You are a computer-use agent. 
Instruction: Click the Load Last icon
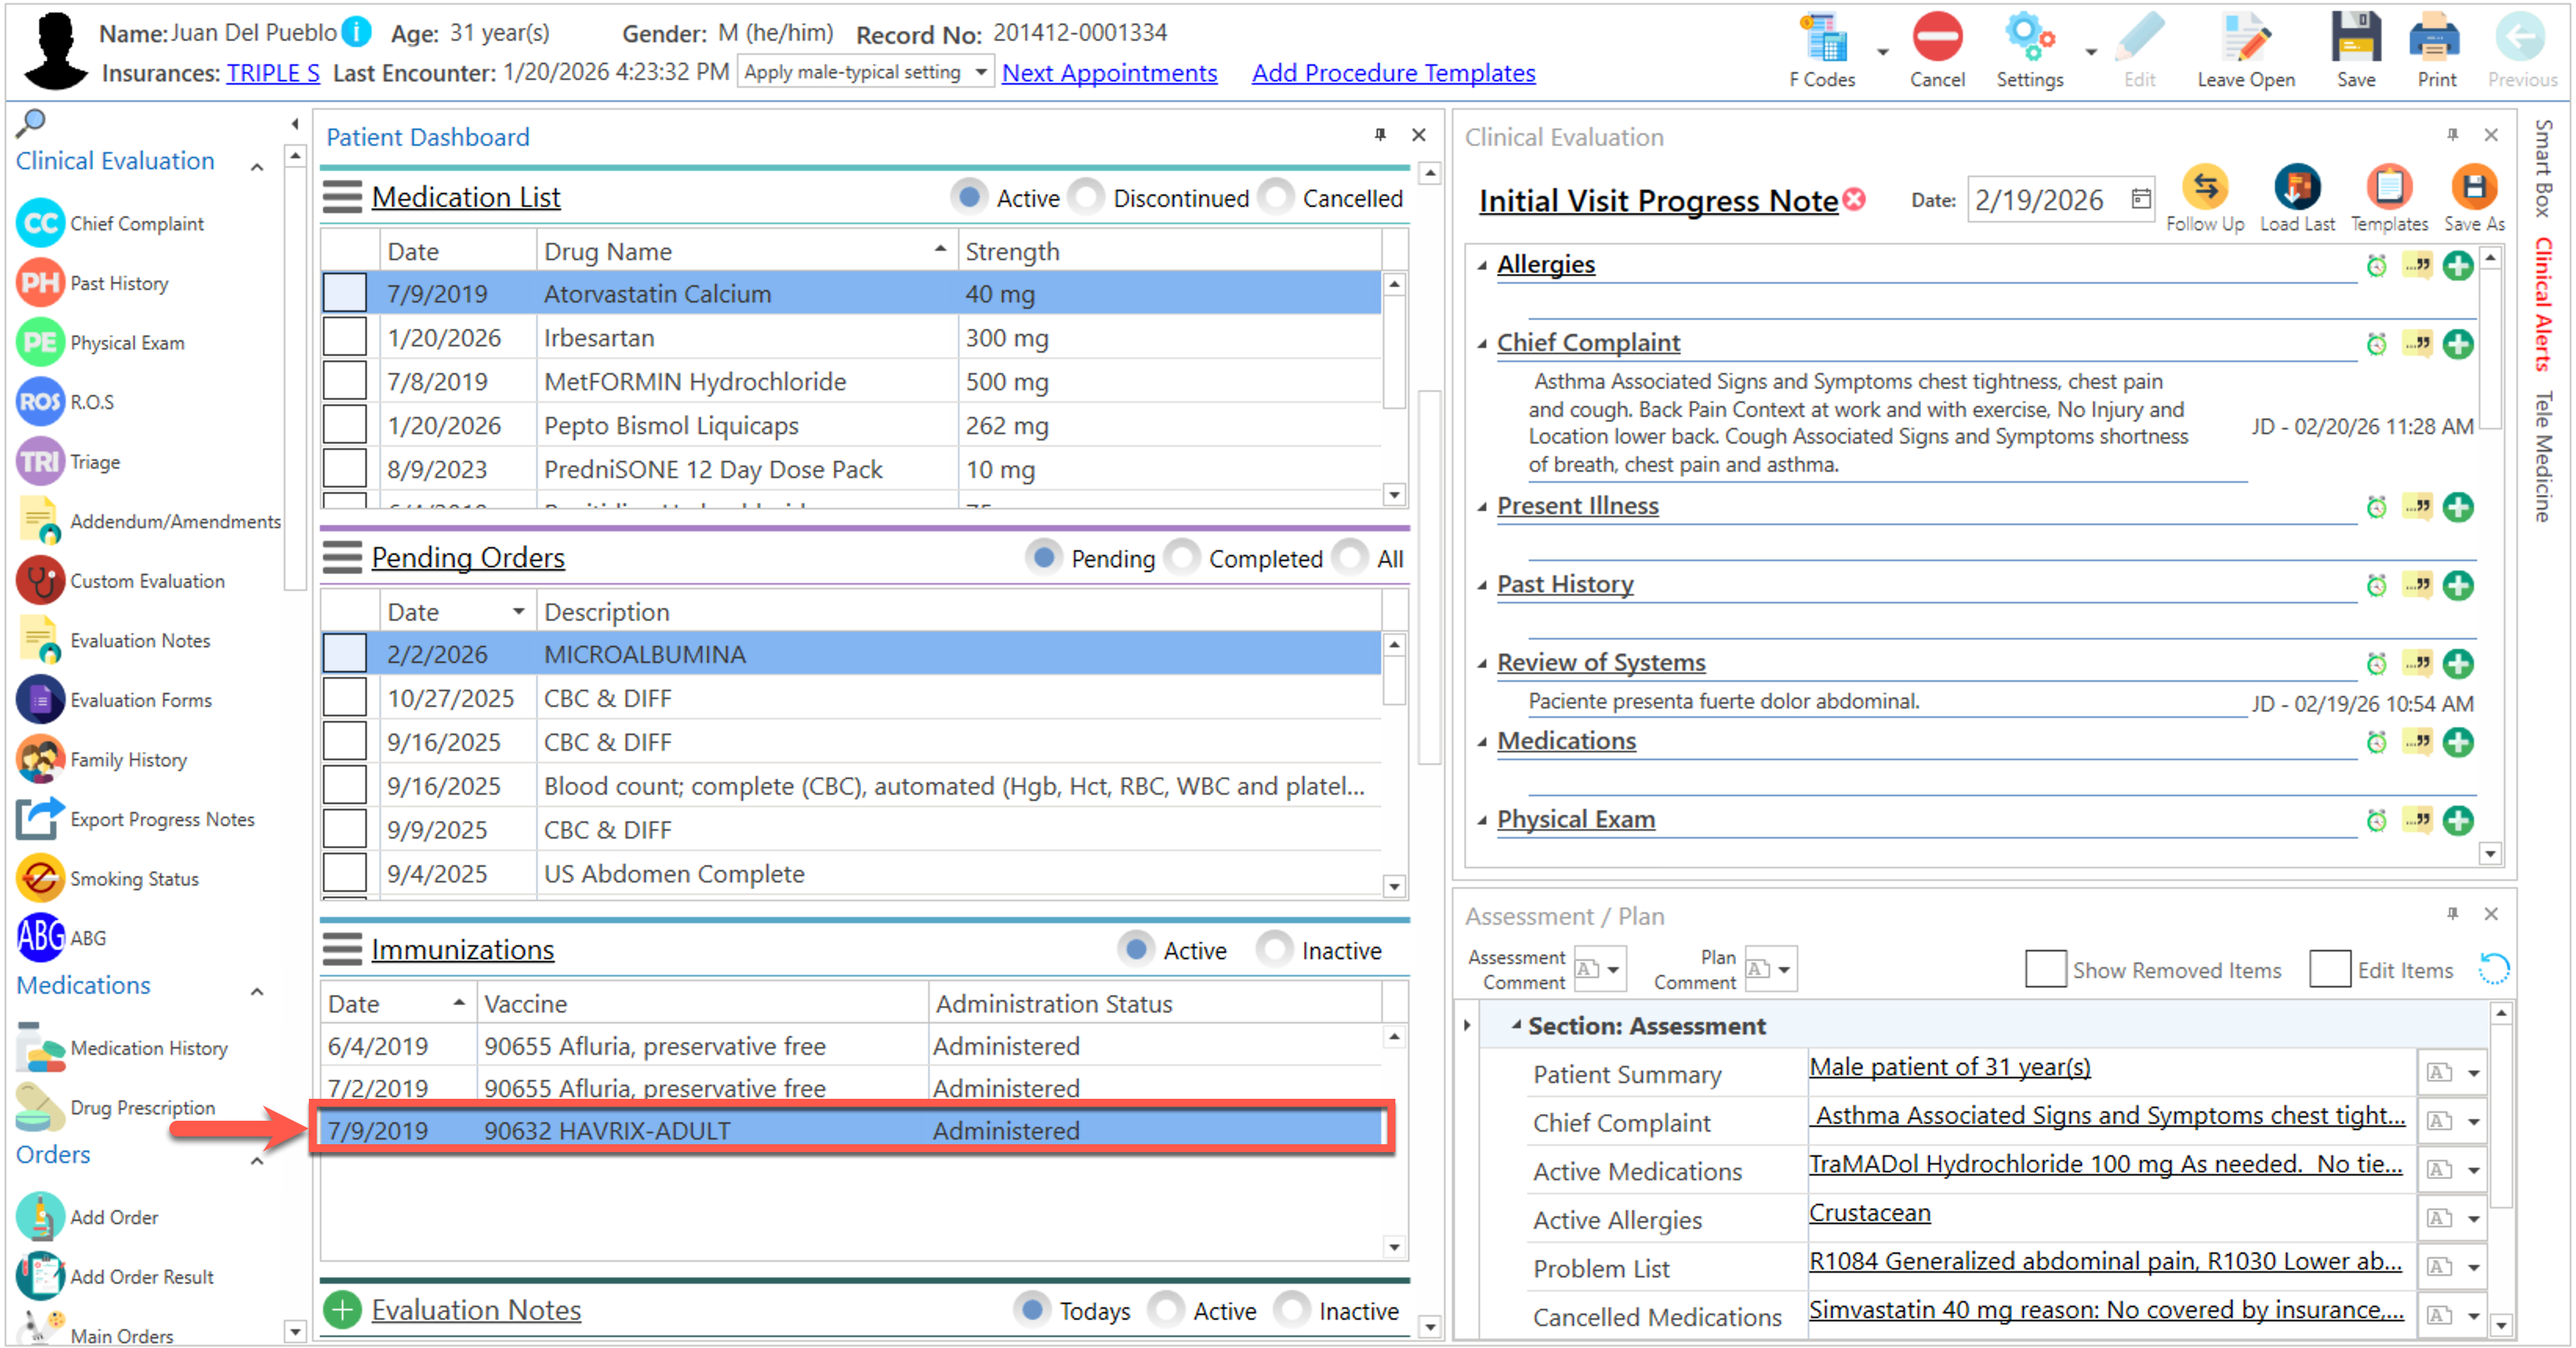point(2296,188)
